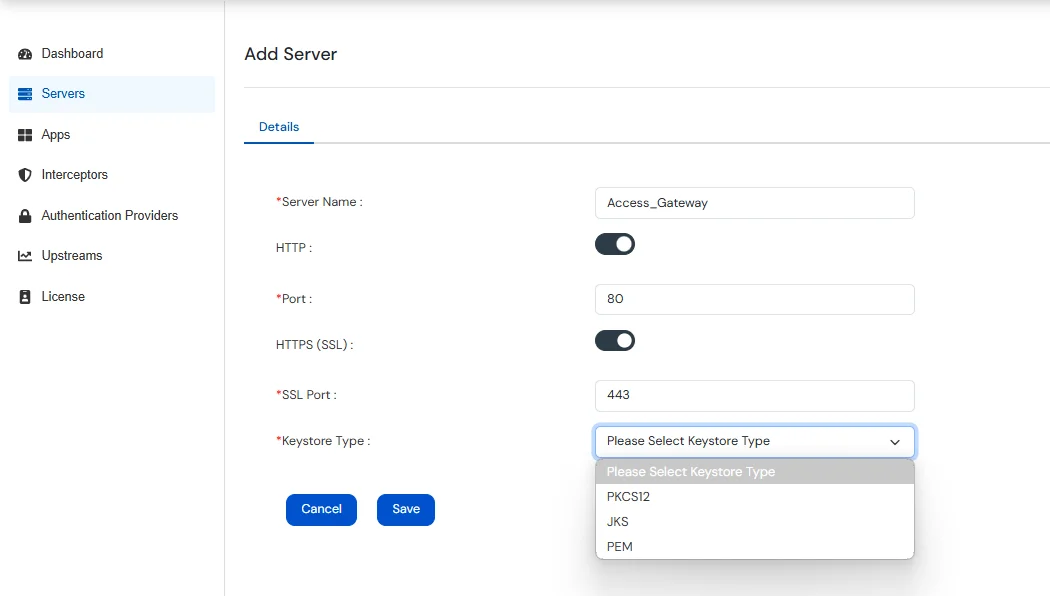Screen dimensions: 1050x596
Task: Click the Cancel button
Action: [321, 510]
